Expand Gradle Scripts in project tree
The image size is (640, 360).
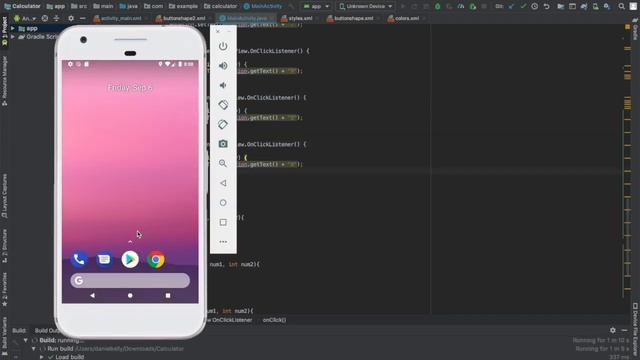[13, 37]
